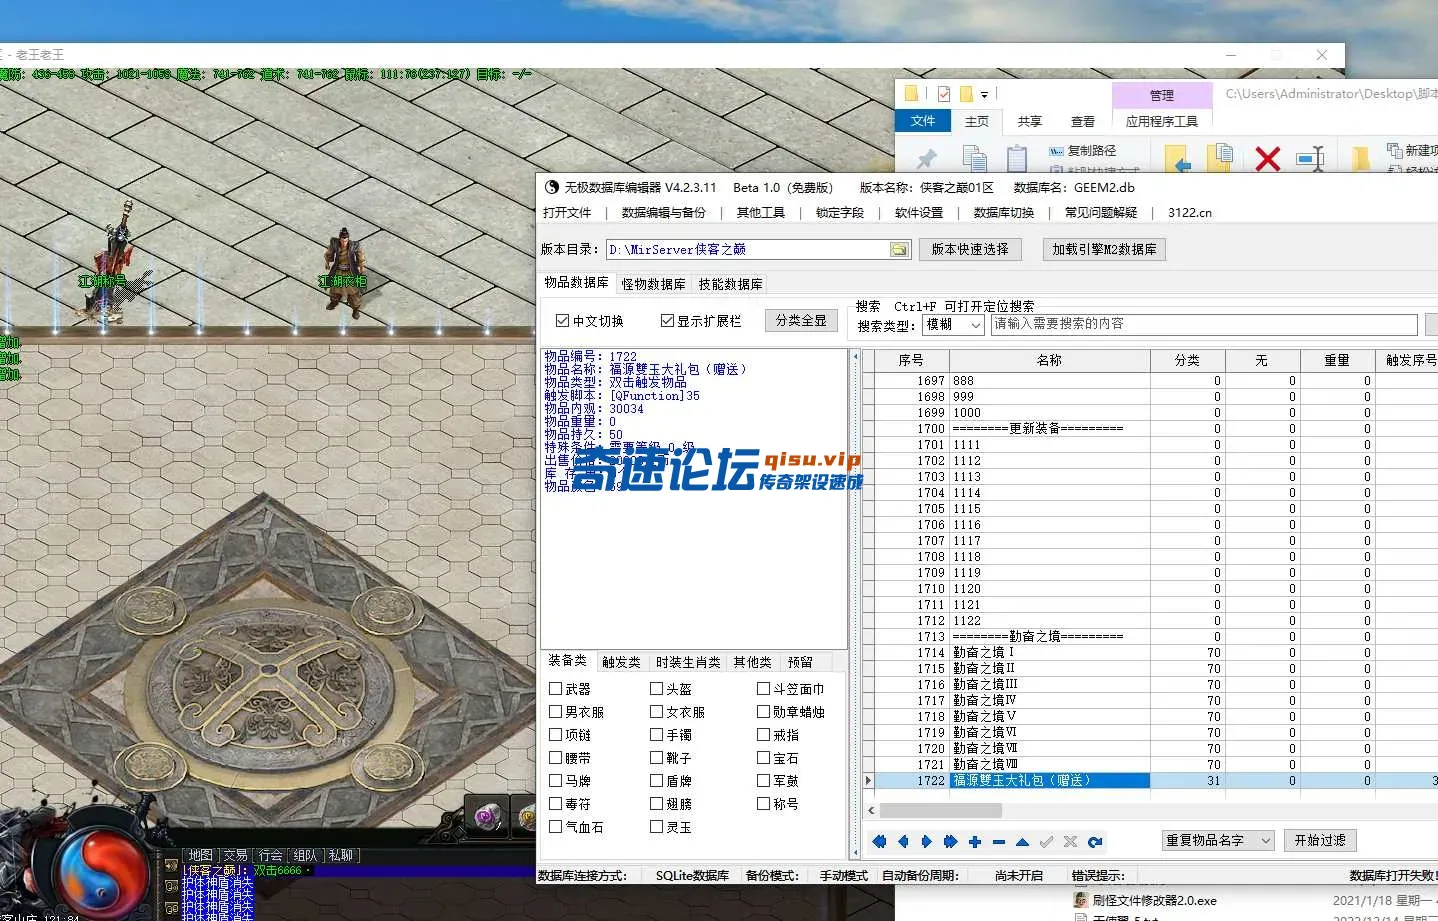Viewport: 1438px width, 921px height.
Task: Switch to 技能数据库 tab
Action: [x=731, y=284]
